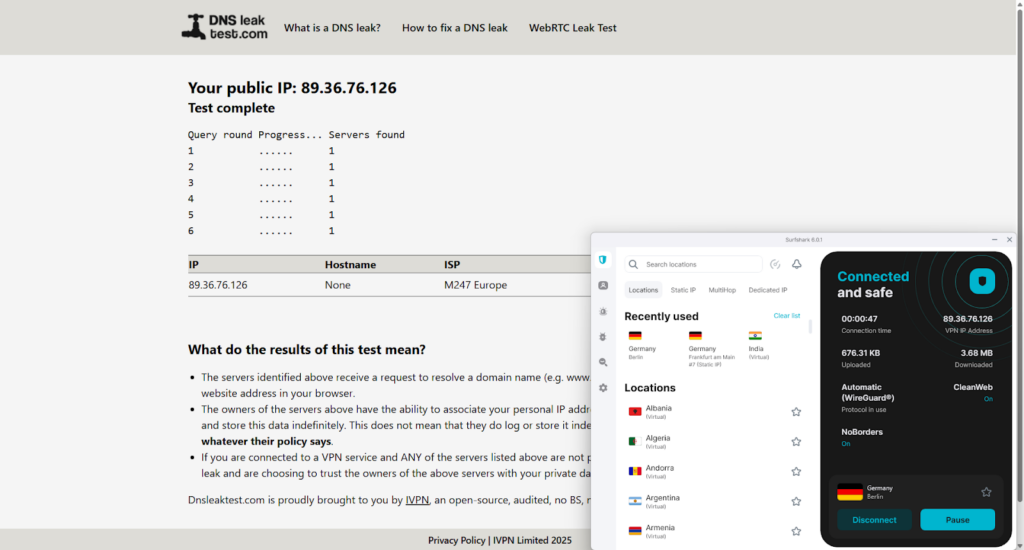
Task: Click the None hostname cell
Action: (338, 285)
